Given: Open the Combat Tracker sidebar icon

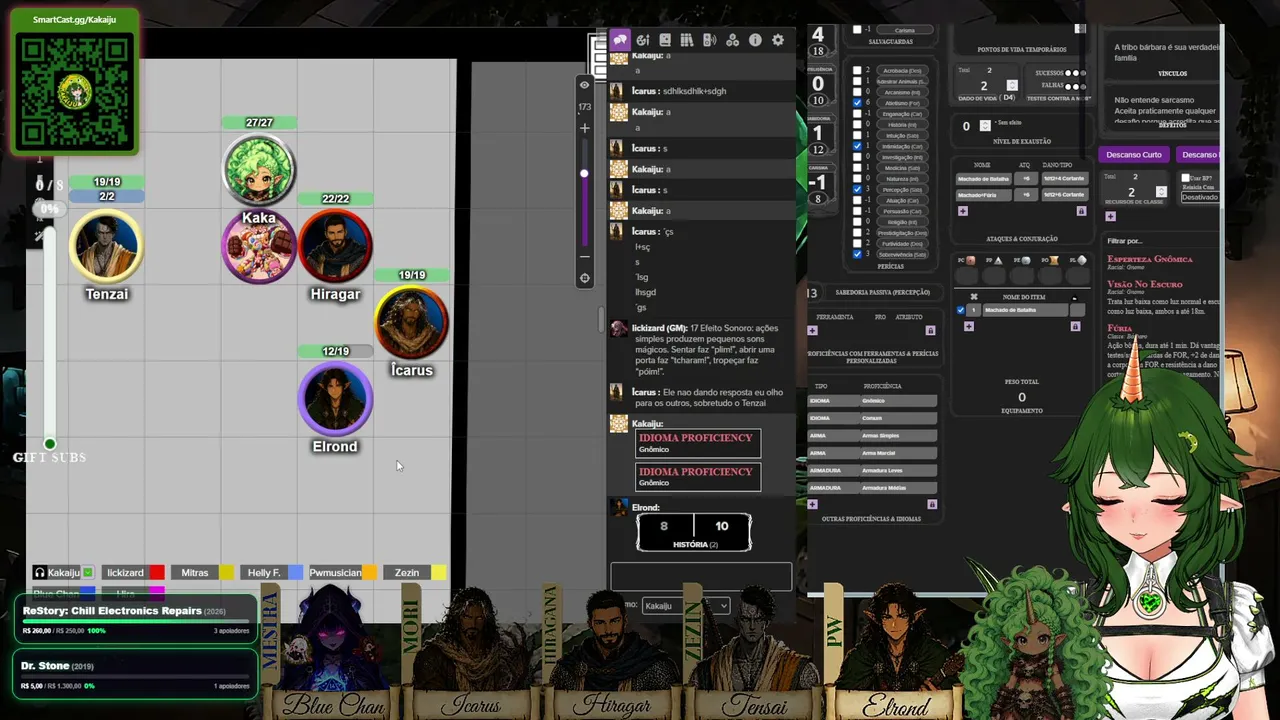Looking at the screenshot, I should [643, 40].
